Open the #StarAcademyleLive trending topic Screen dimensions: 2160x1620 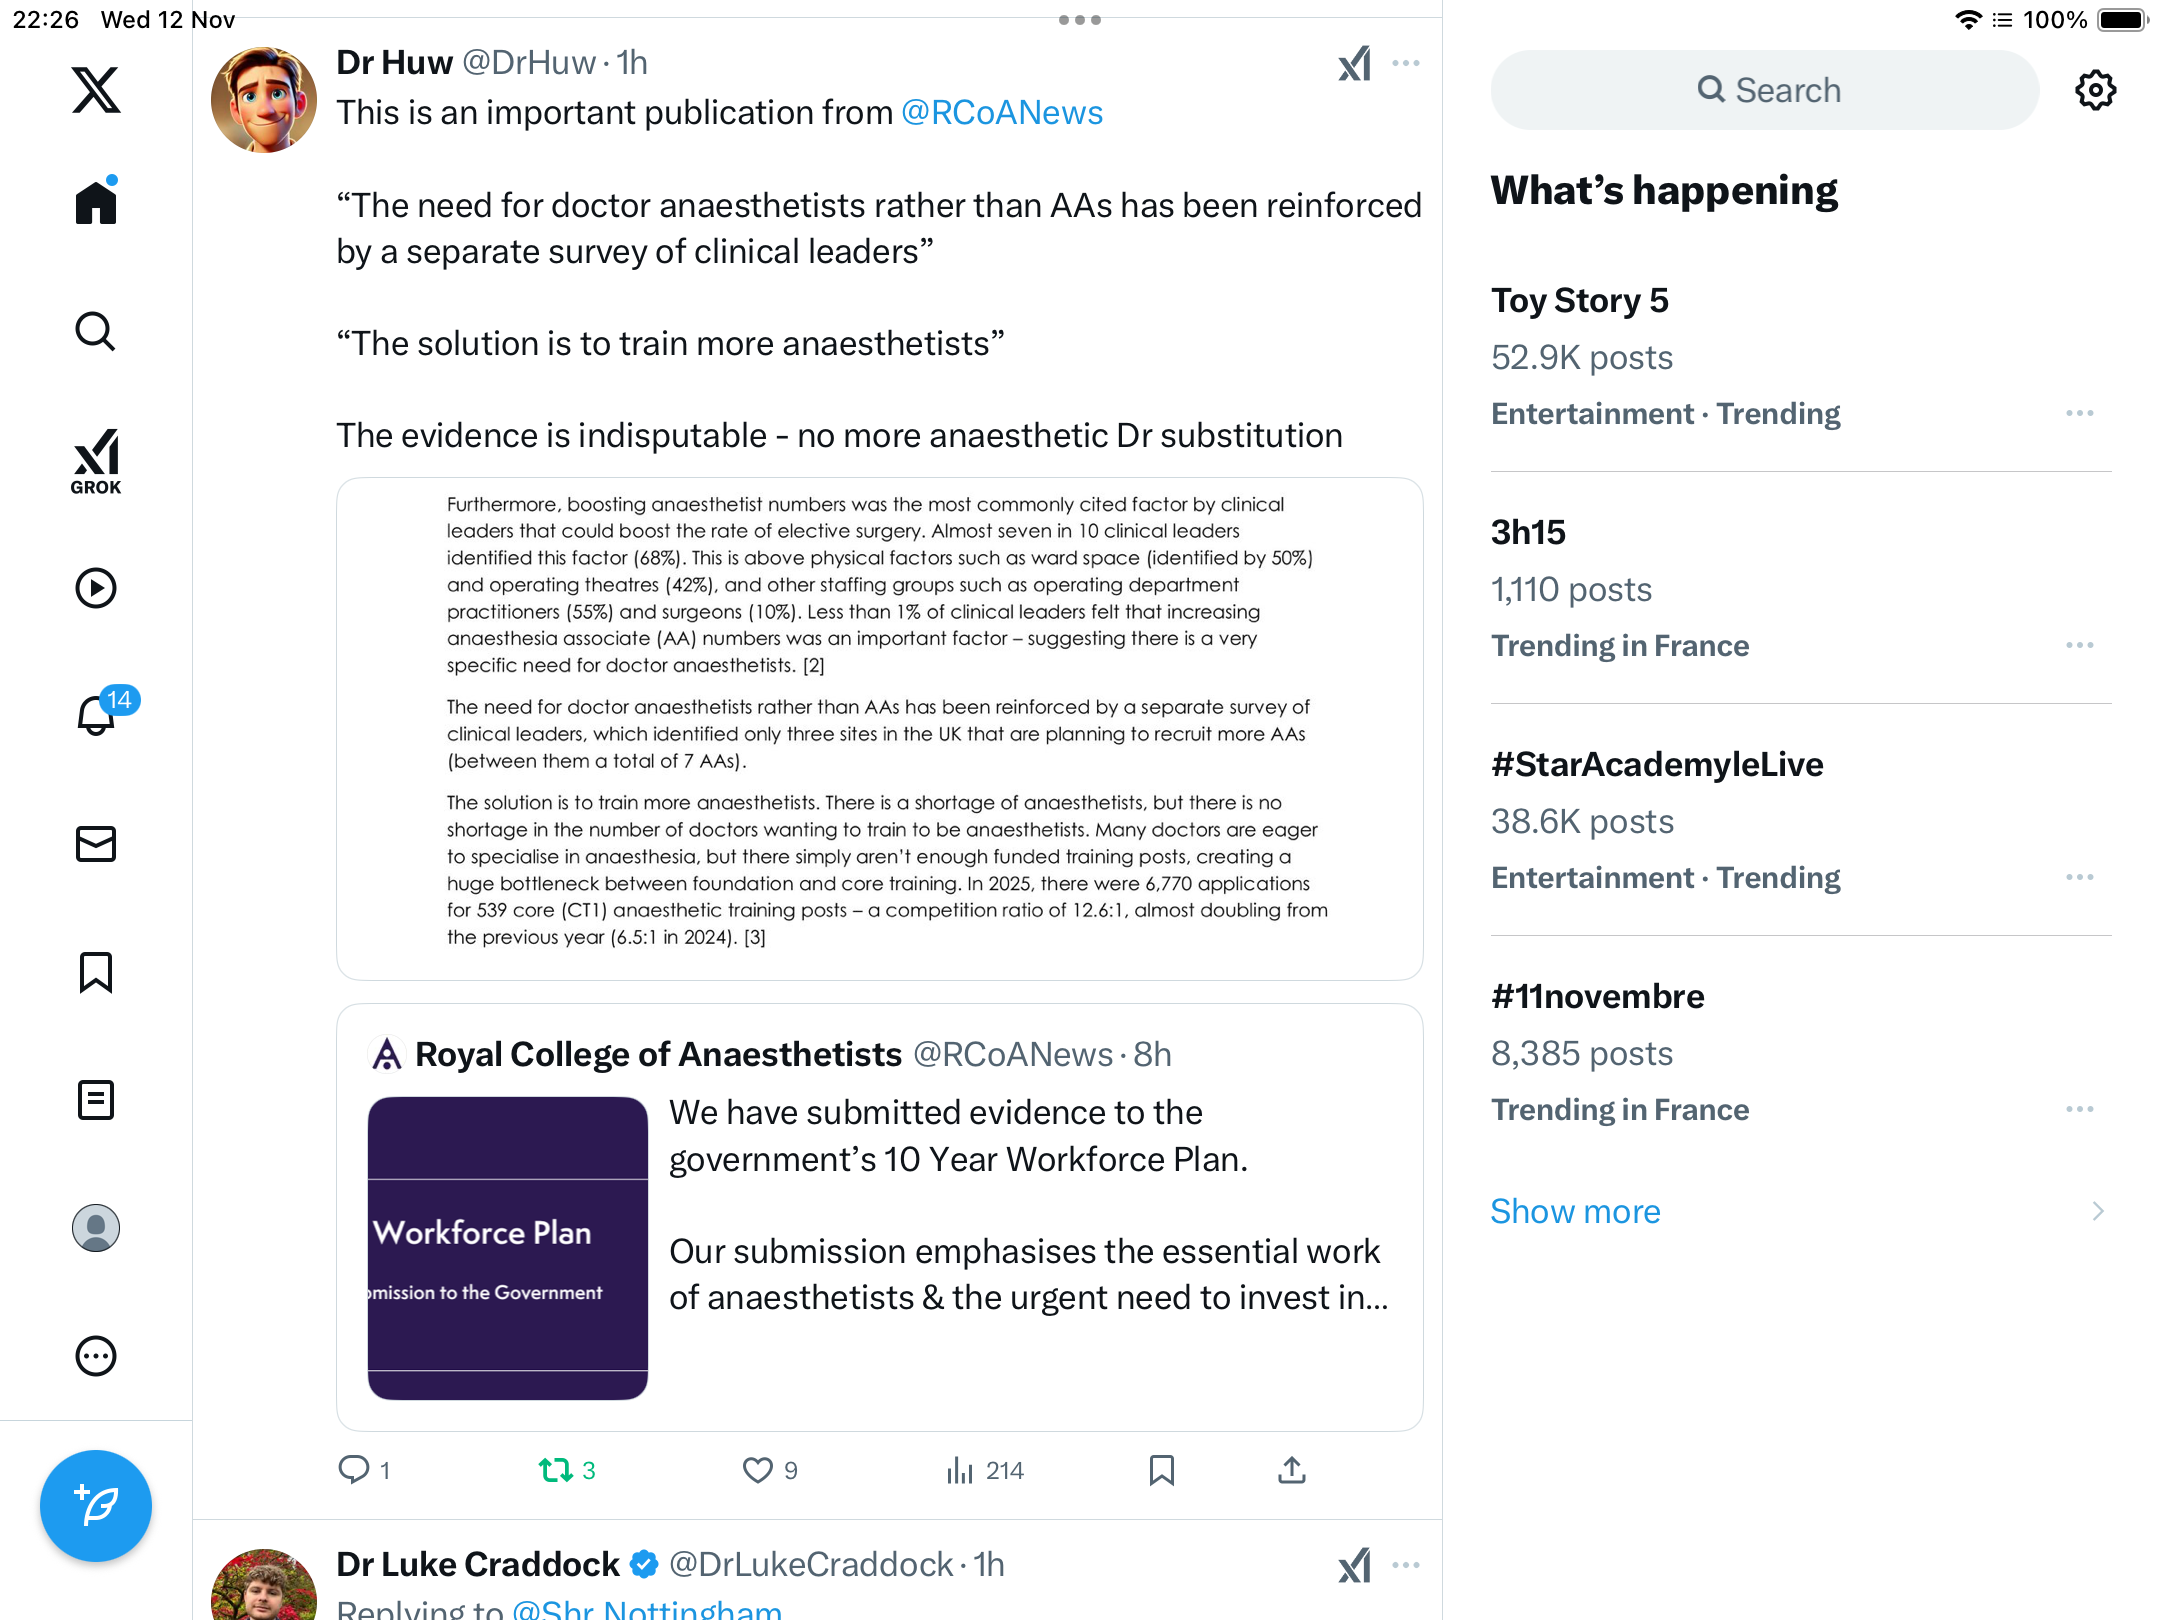(1656, 765)
